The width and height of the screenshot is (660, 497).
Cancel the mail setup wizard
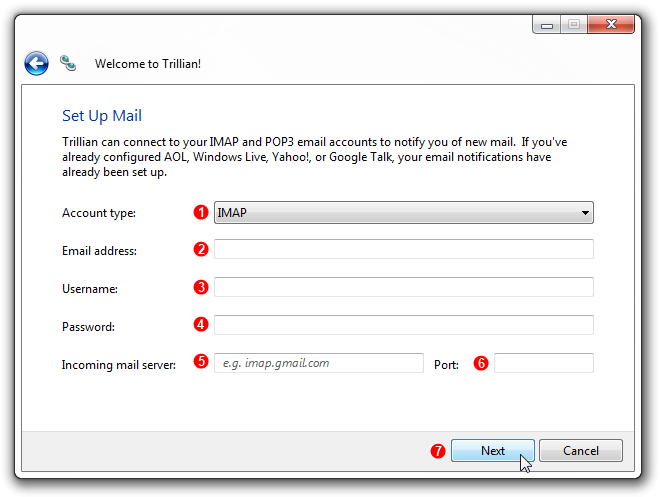tap(581, 451)
